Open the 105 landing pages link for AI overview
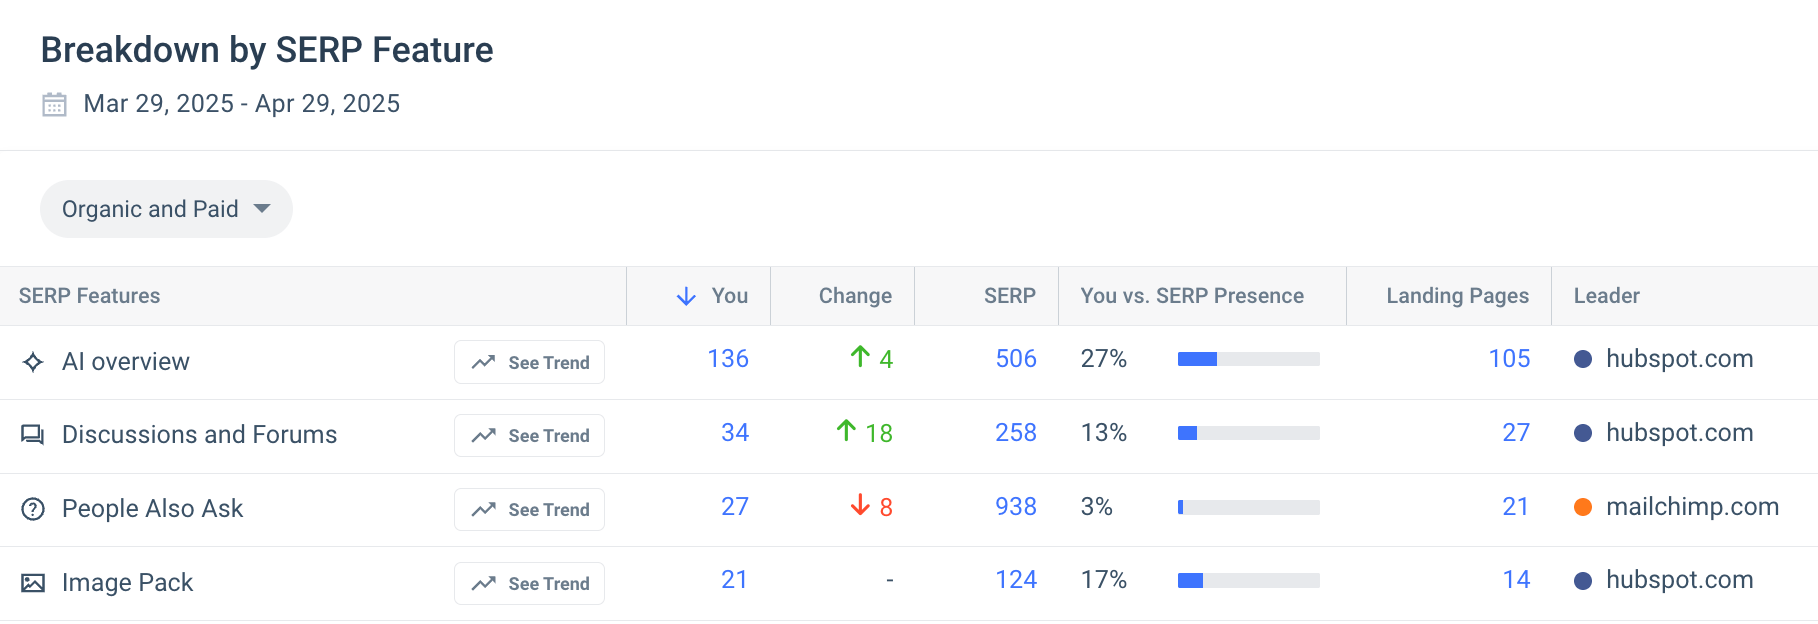Screen dimensions: 1818x624 tap(1510, 358)
